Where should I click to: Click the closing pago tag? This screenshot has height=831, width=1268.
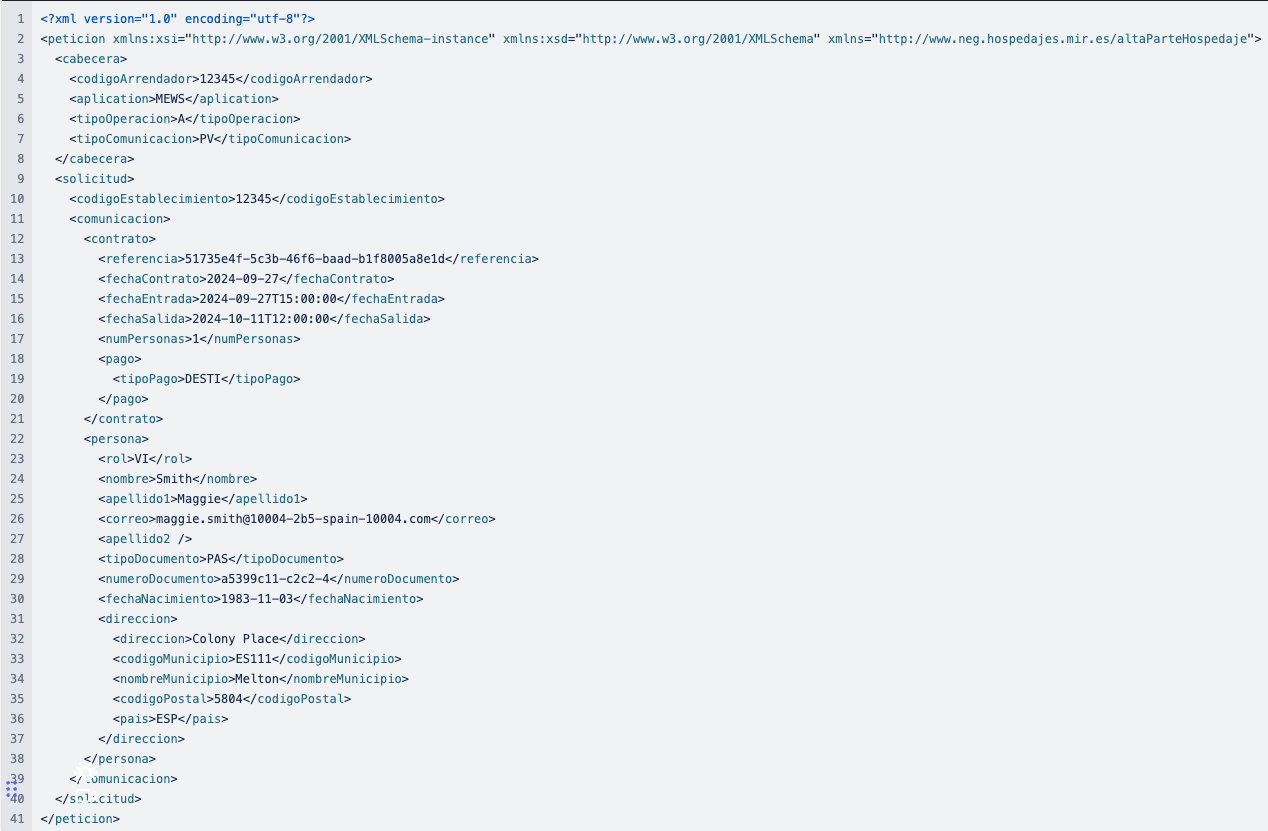click(x=123, y=399)
